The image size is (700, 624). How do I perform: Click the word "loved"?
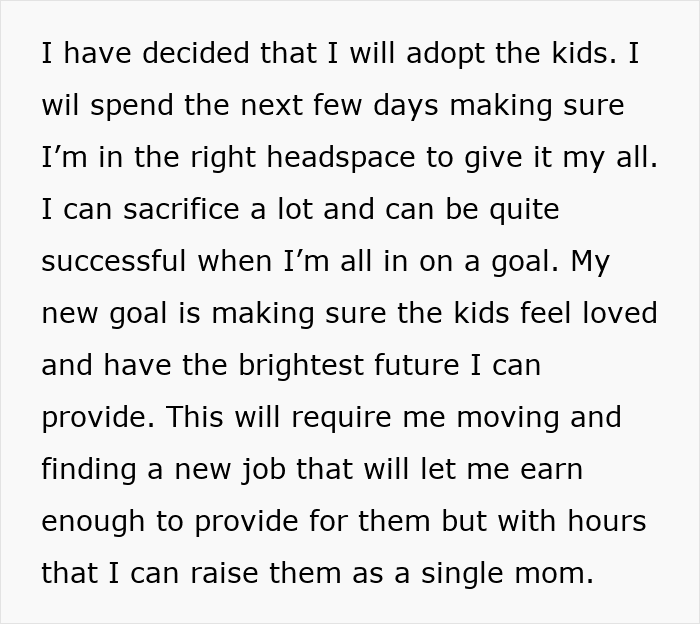[617, 314]
